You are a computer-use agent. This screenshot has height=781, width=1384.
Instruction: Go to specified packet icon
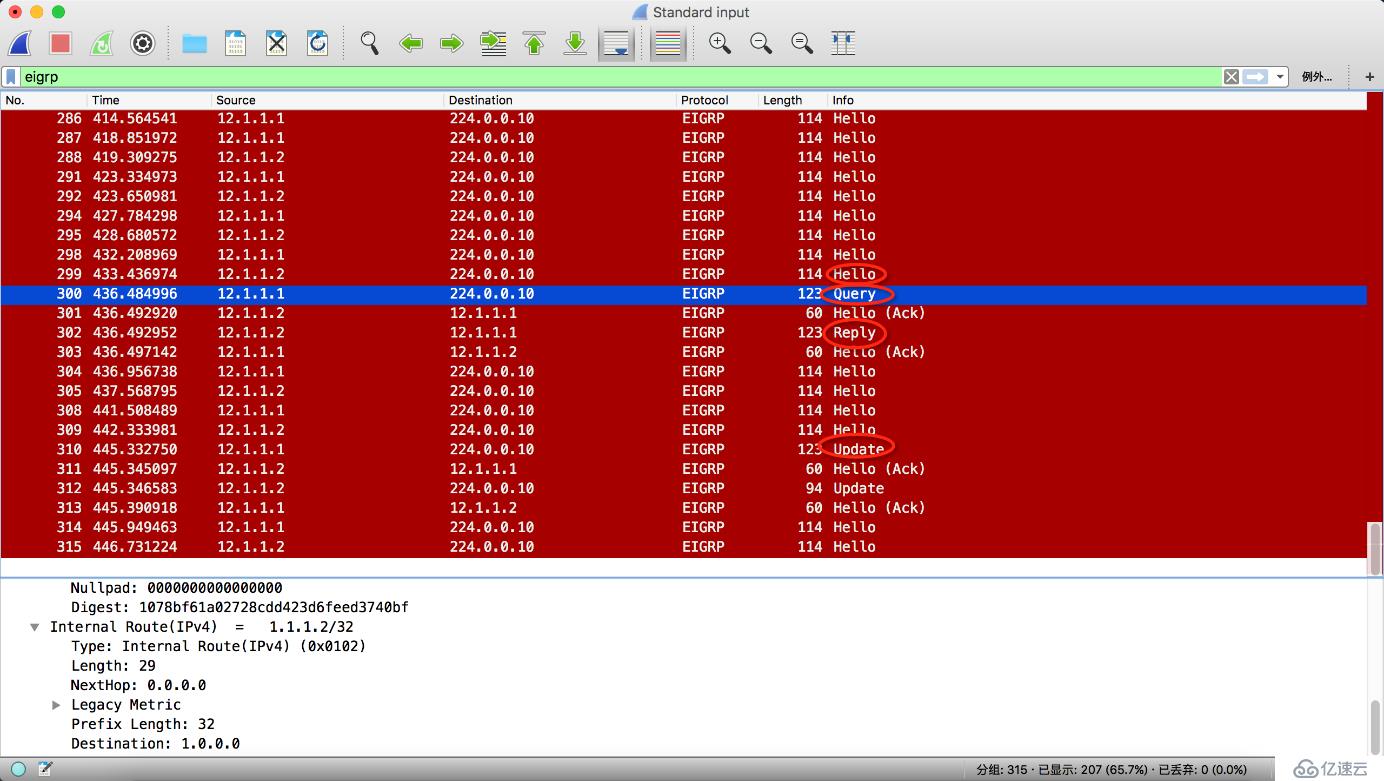(493, 43)
